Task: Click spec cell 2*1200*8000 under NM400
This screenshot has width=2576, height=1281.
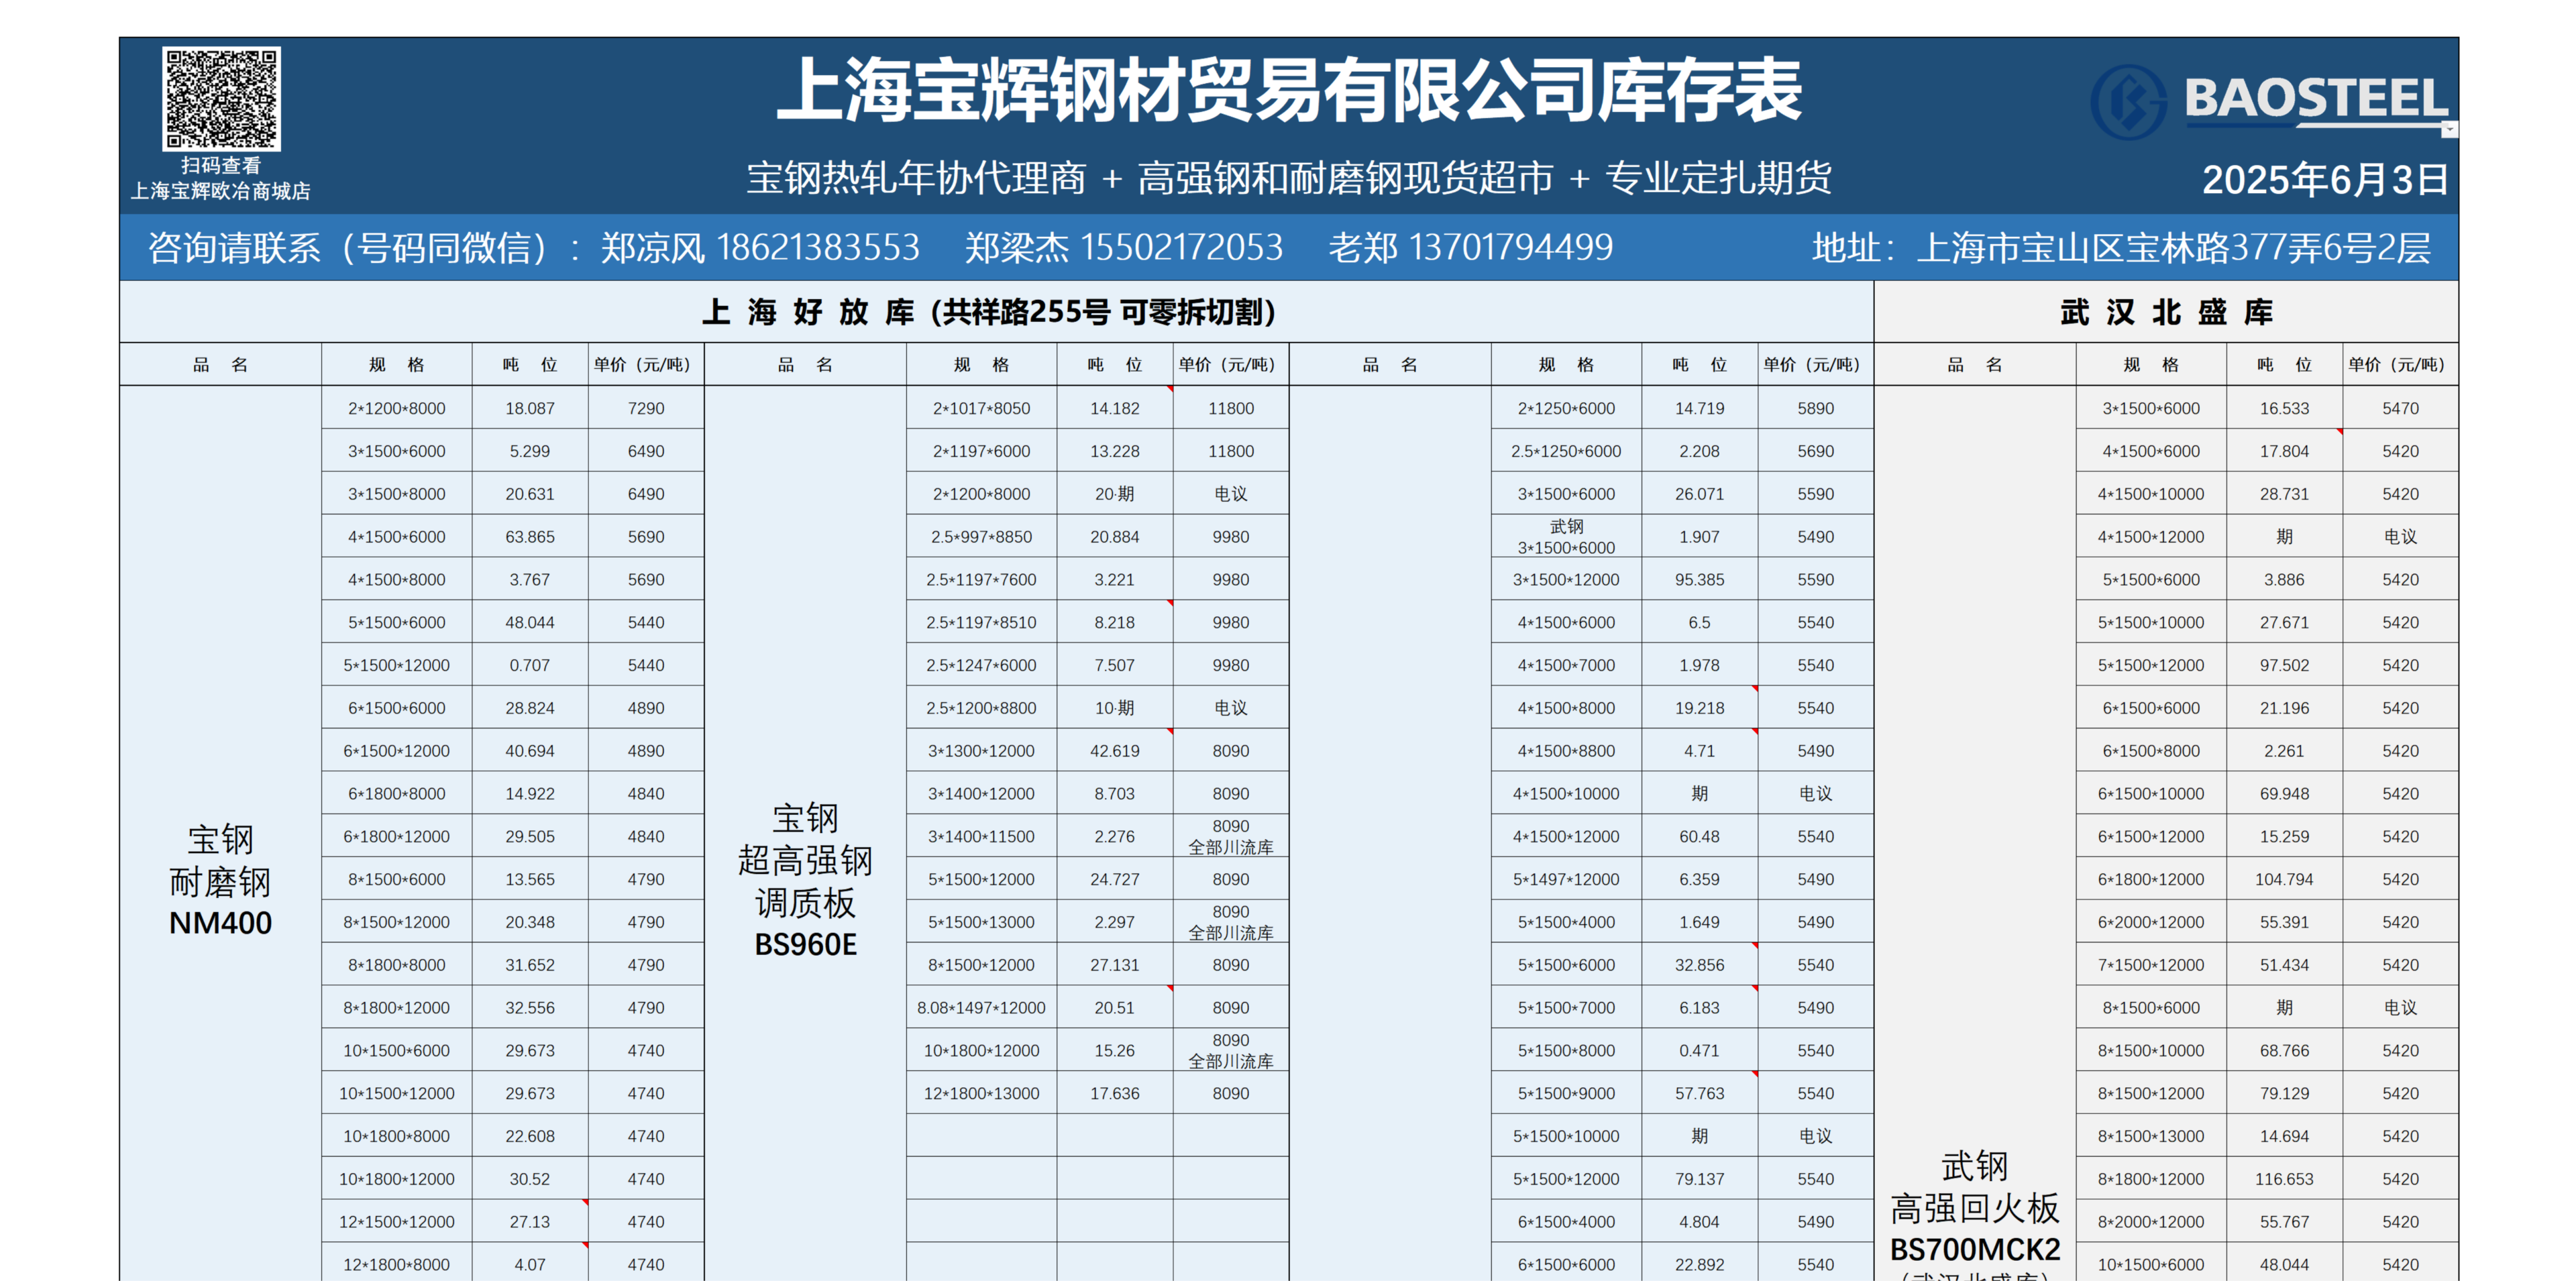Action: pyautogui.click(x=396, y=408)
